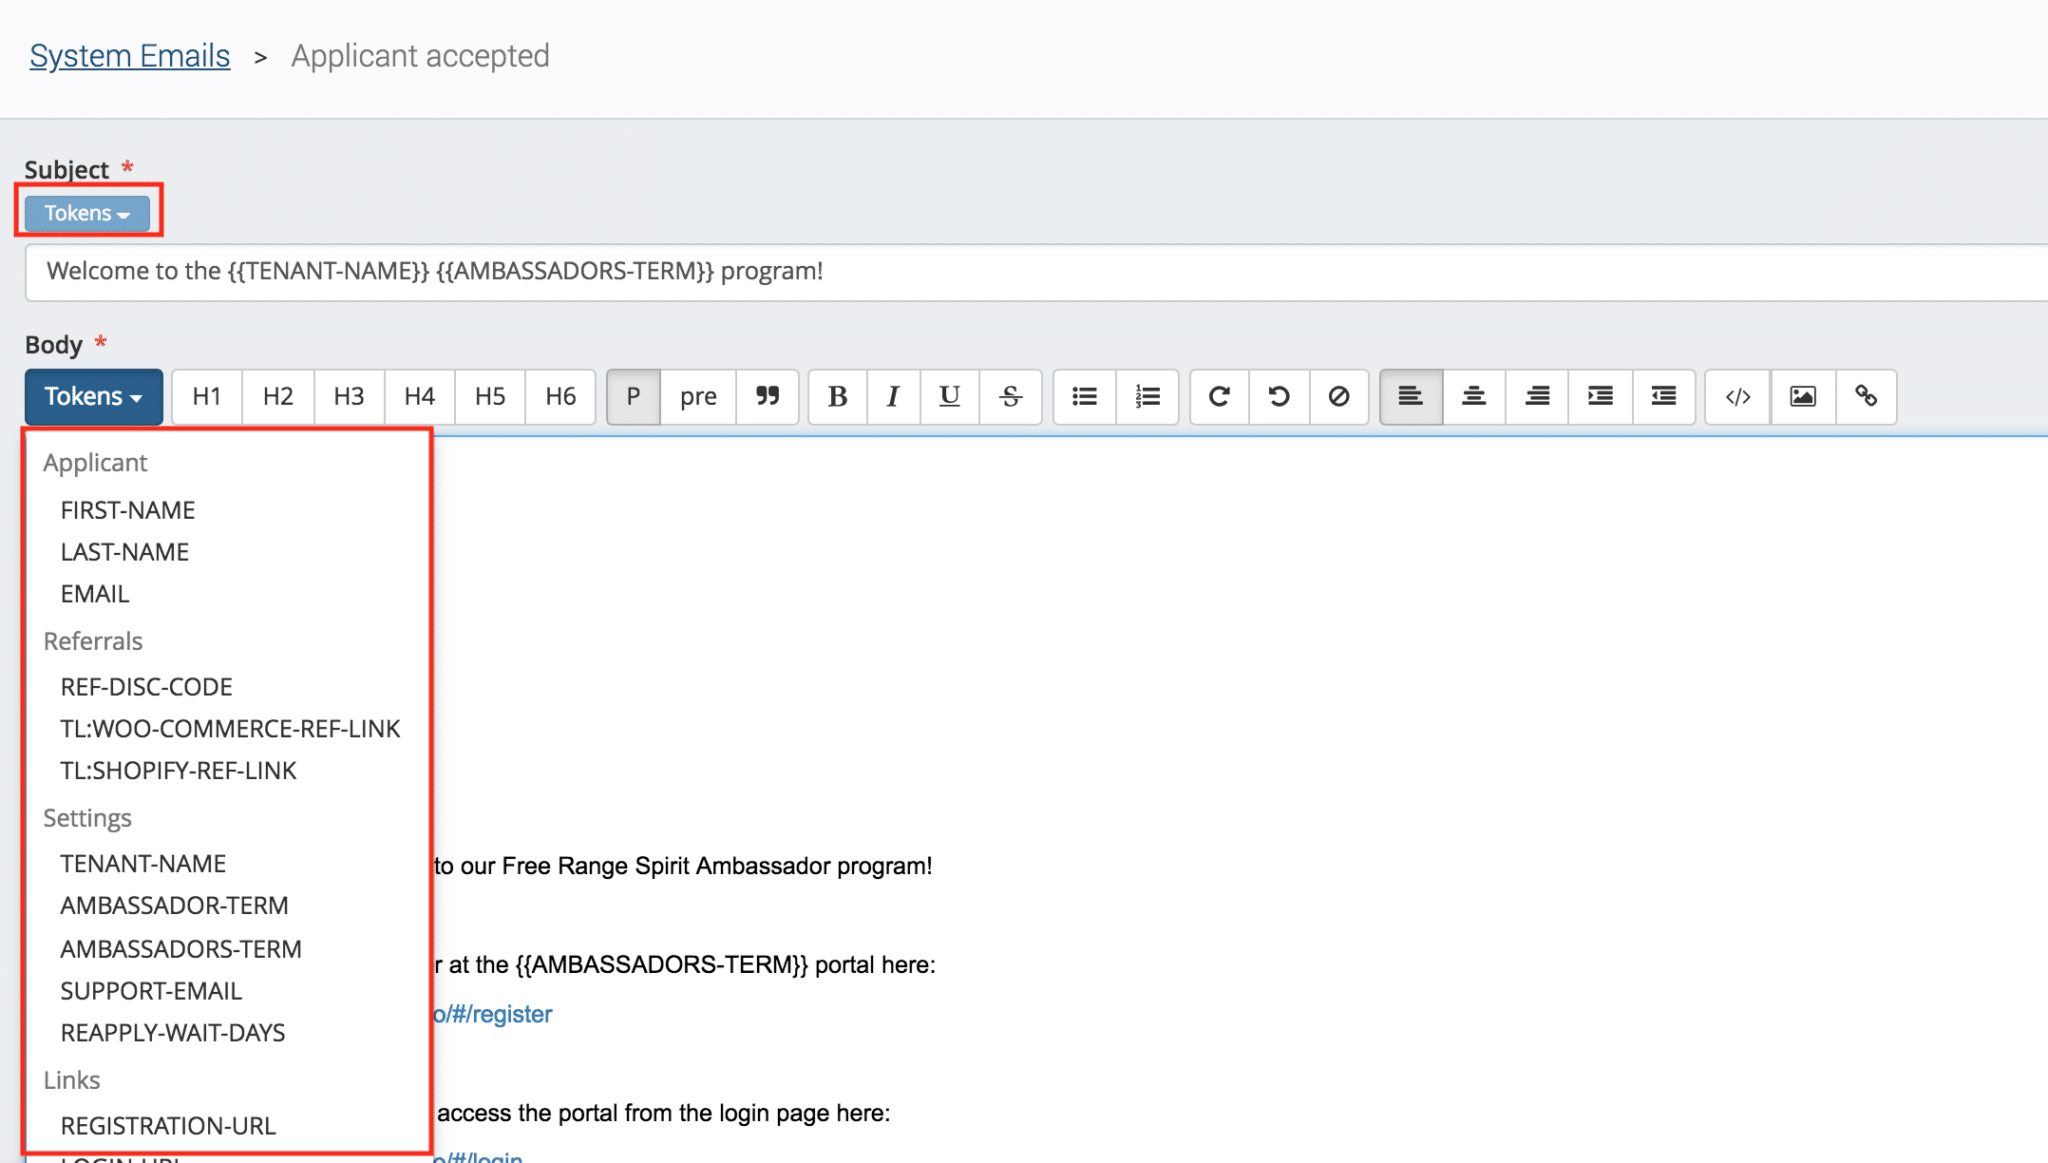Click the undo icon
Image resolution: width=2048 pixels, height=1163 pixels.
point(1279,397)
